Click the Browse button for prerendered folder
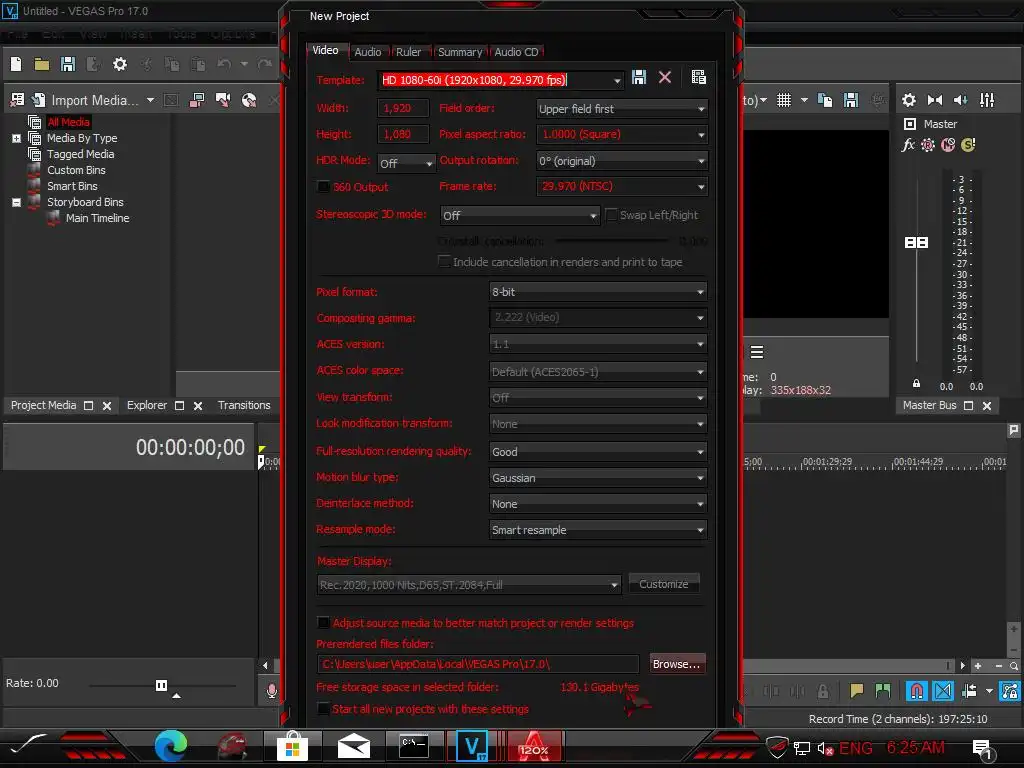This screenshot has height=768, width=1024. pyautogui.click(x=677, y=664)
